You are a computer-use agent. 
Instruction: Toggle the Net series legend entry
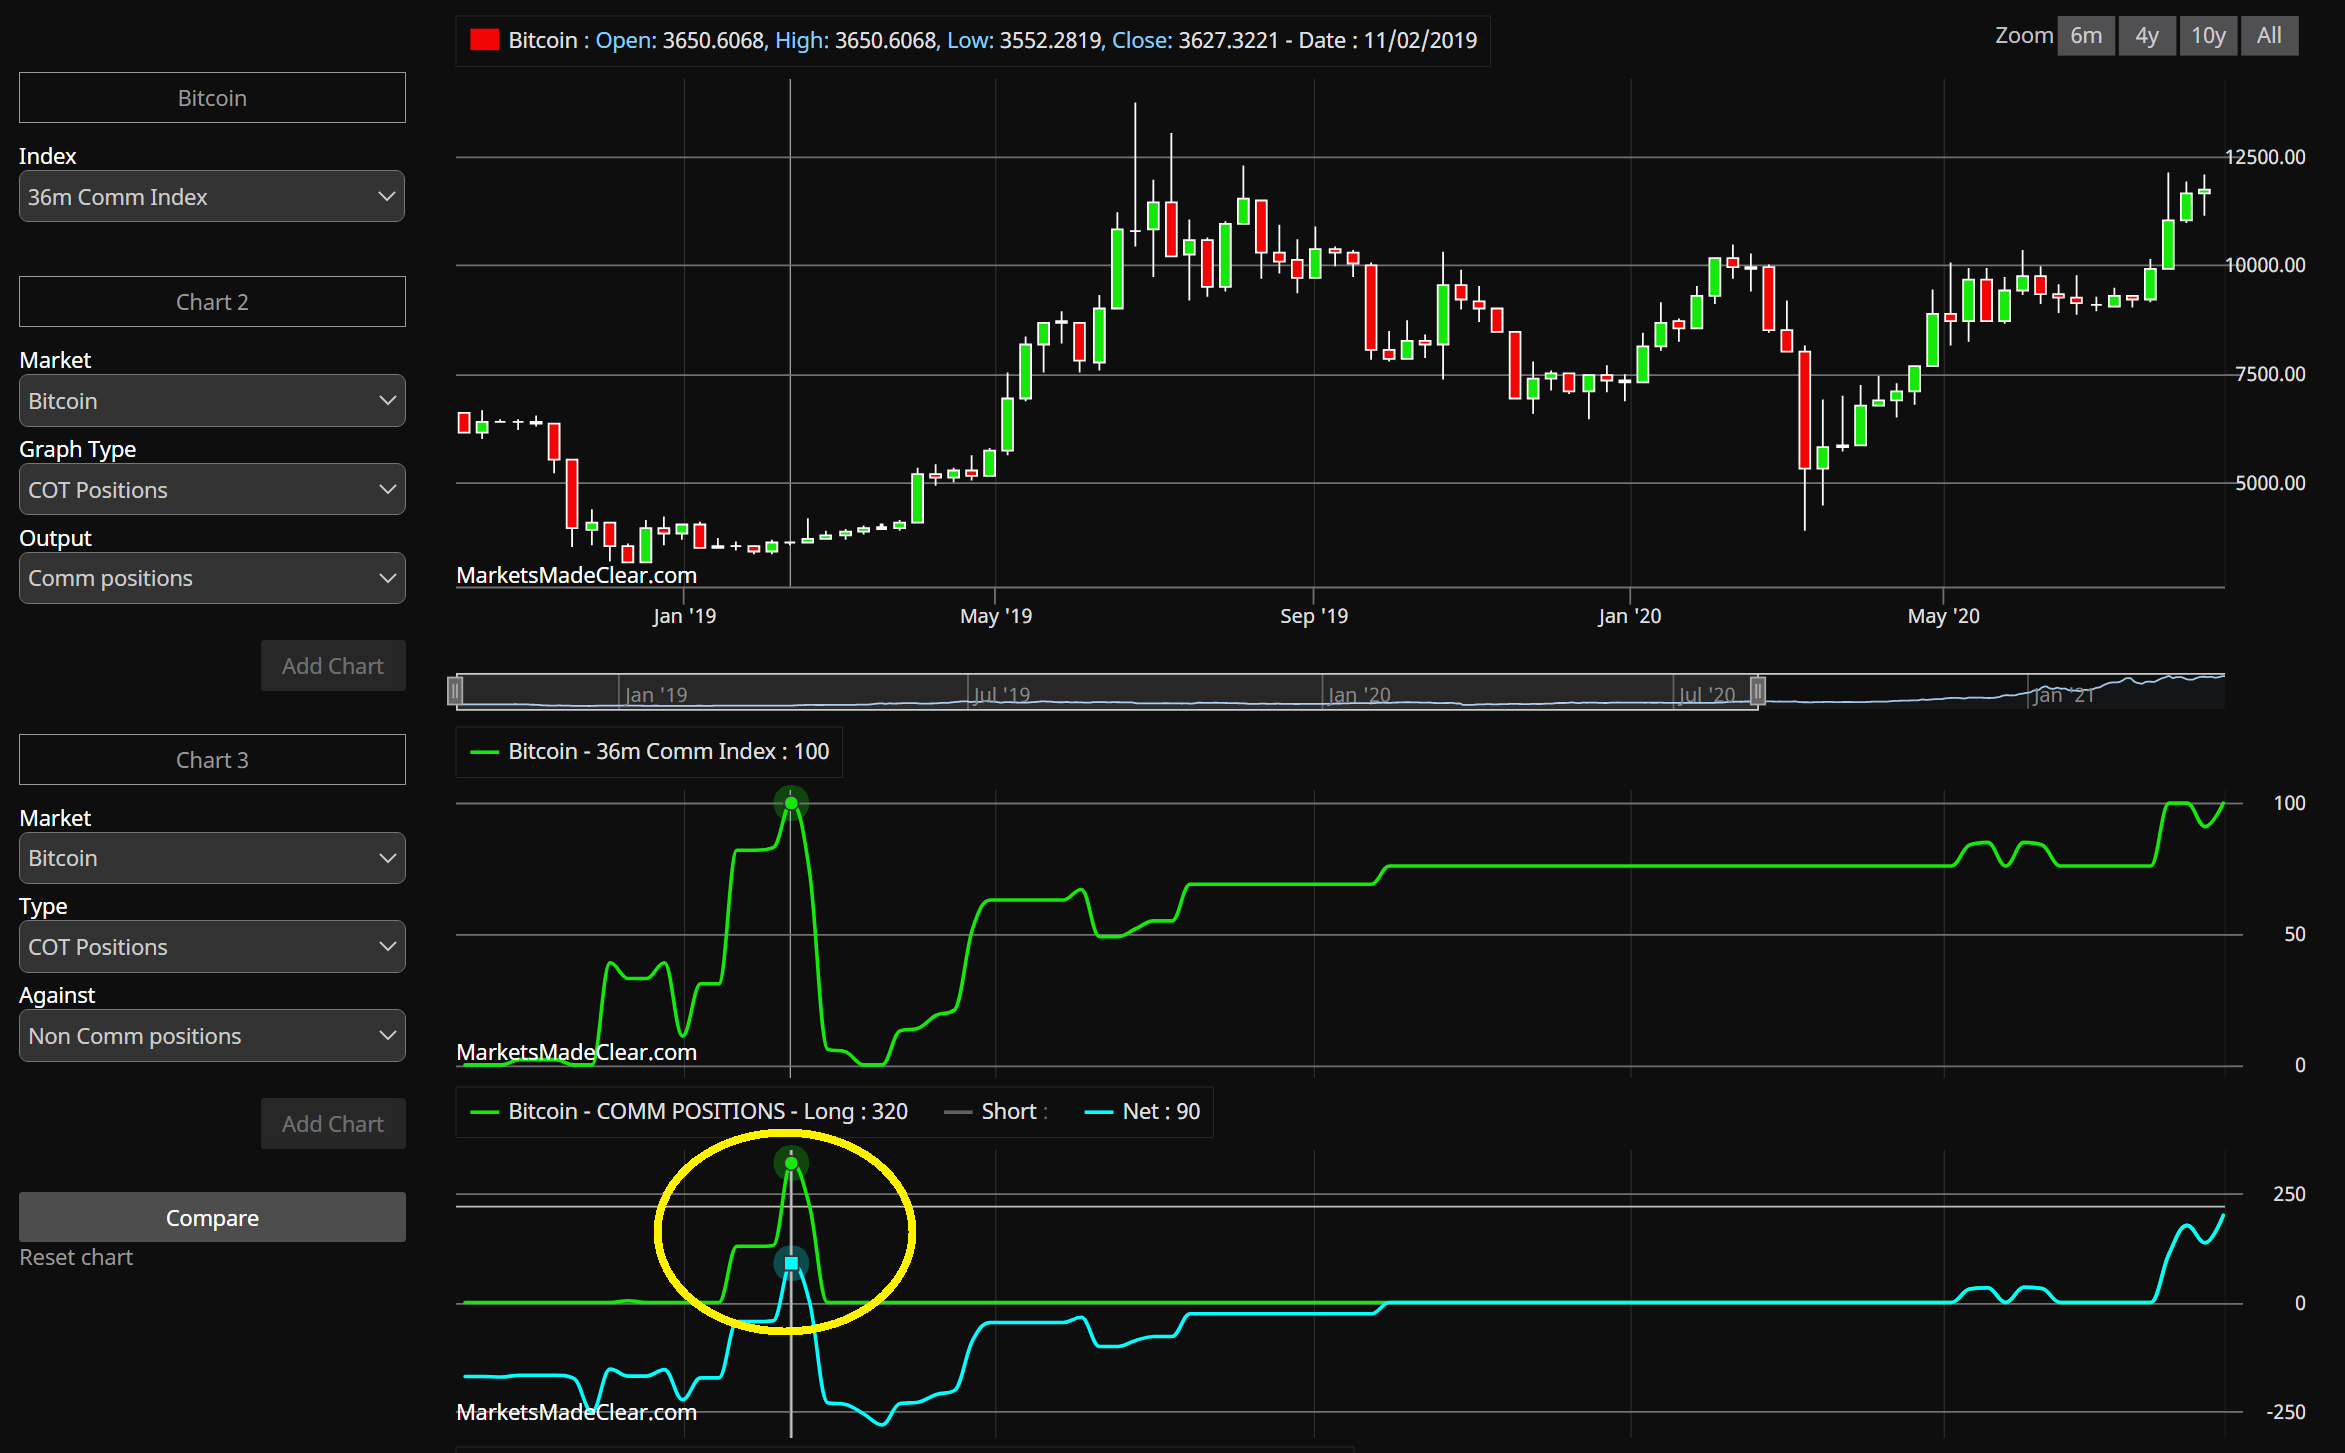(1142, 1111)
